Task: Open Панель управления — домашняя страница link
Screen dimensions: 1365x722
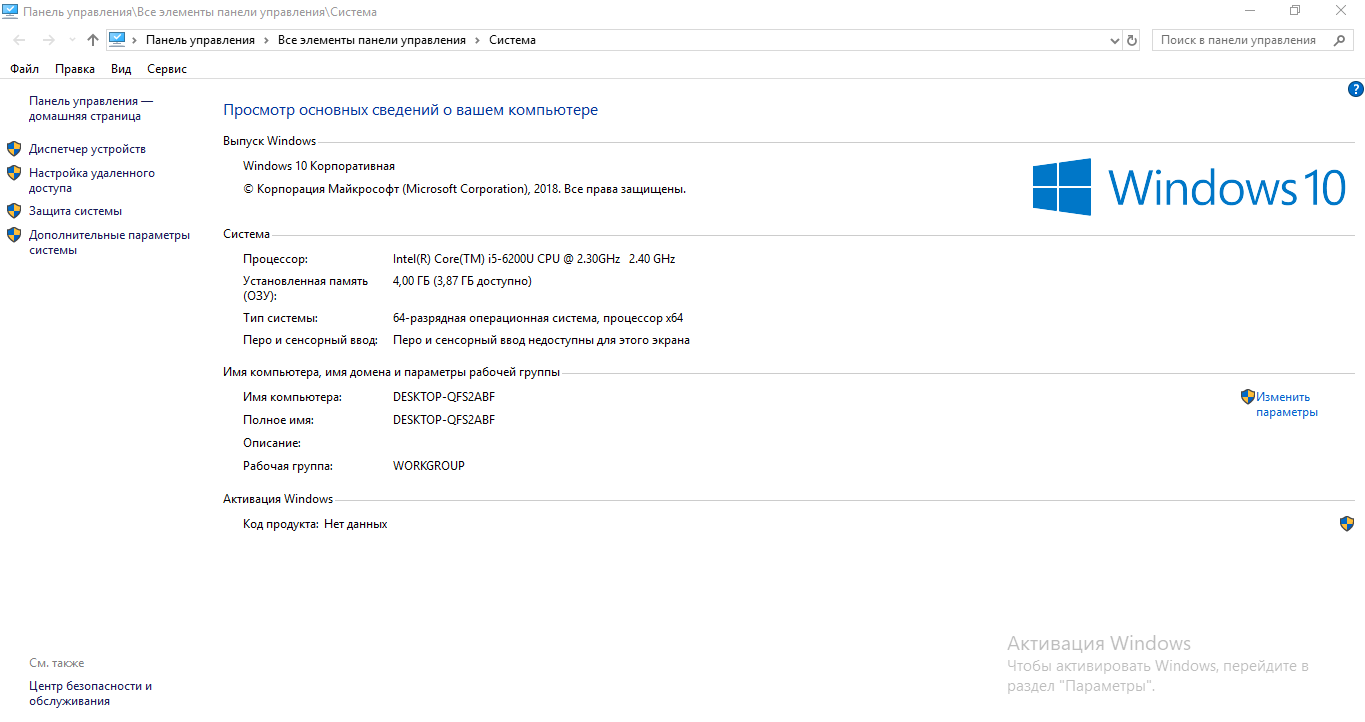Action: (x=91, y=109)
